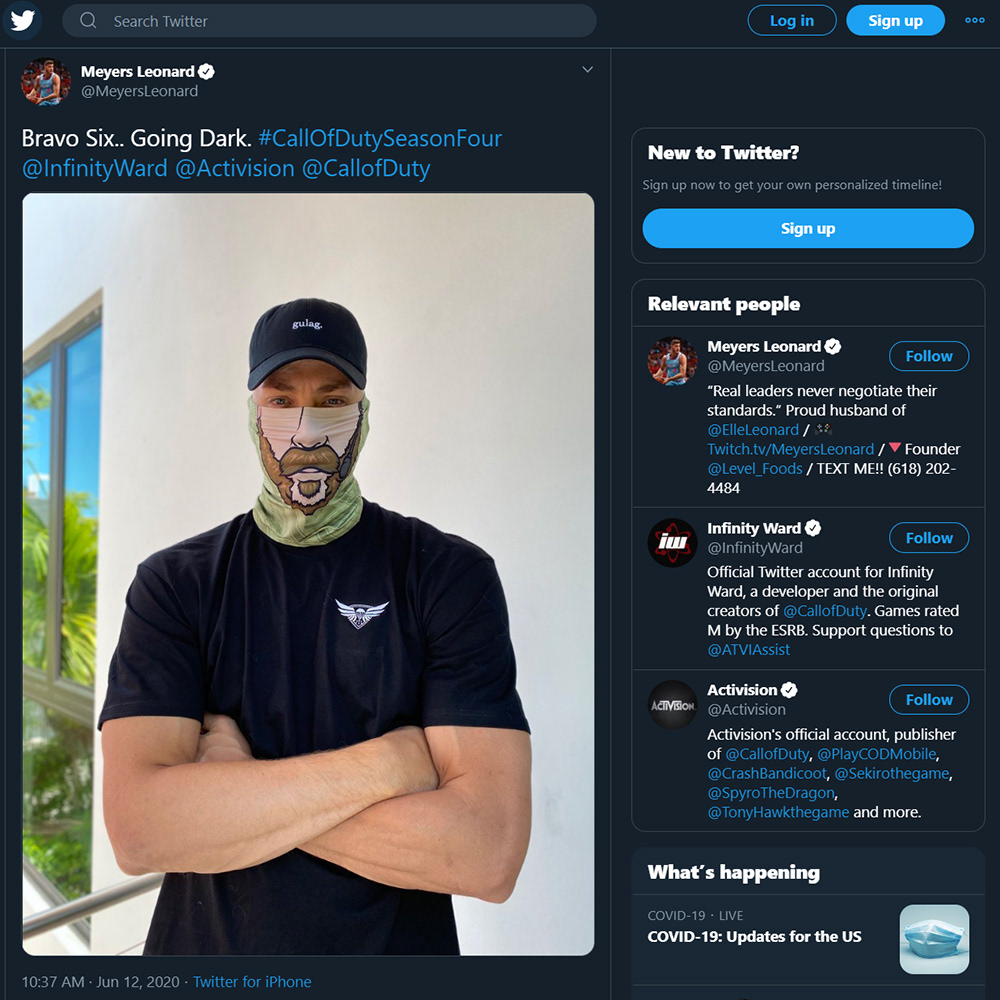The height and width of the screenshot is (1000, 1000).
Task: Follow Meyers Leonard
Action: [x=928, y=356]
